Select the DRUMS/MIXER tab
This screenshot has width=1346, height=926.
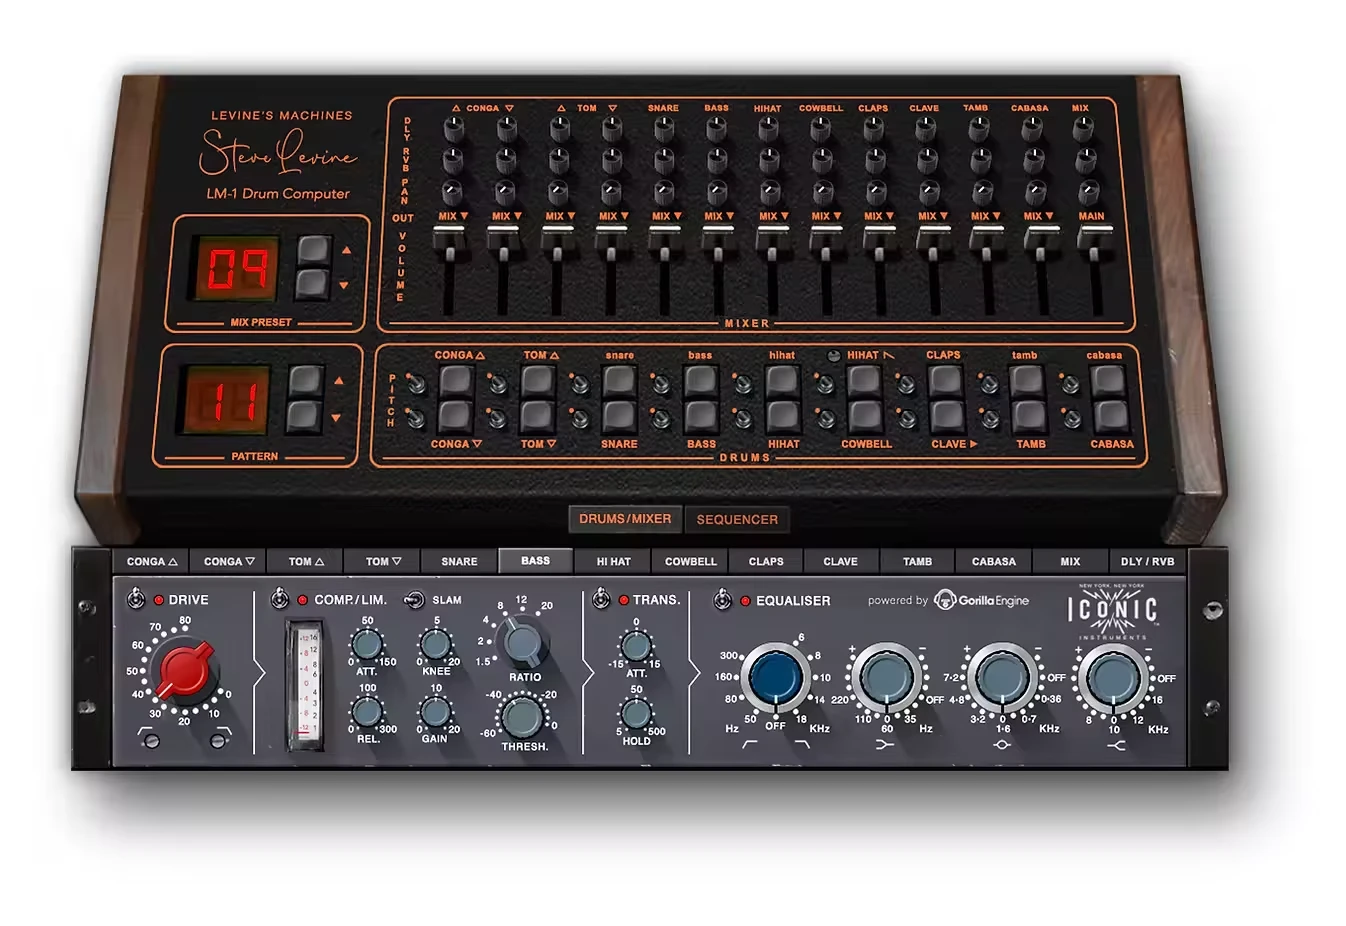coord(625,518)
